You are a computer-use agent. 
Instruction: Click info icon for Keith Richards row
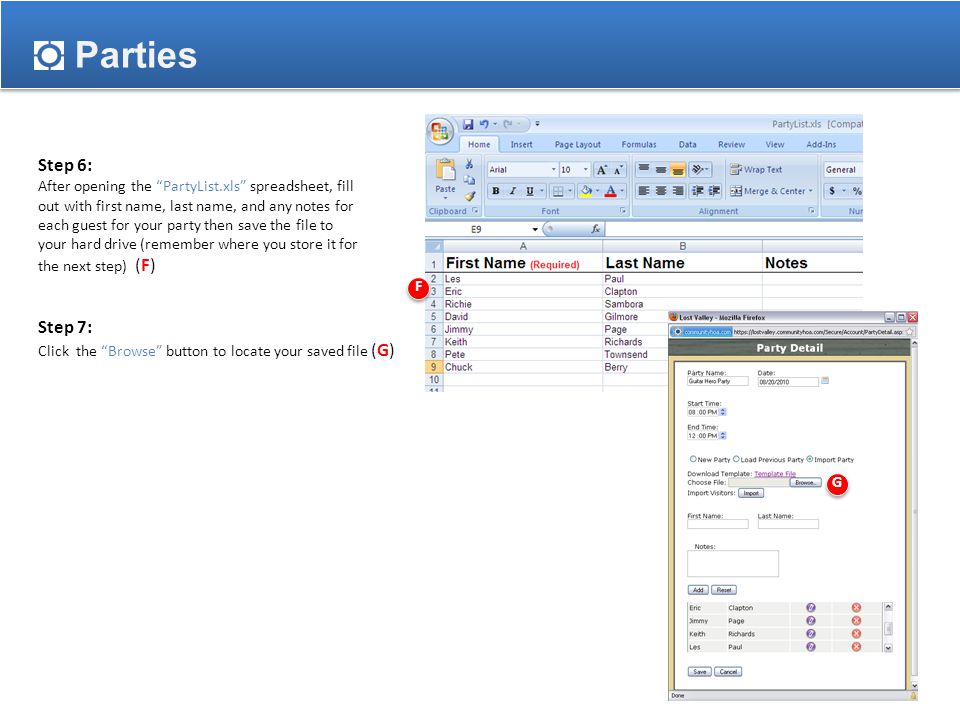[x=811, y=634]
